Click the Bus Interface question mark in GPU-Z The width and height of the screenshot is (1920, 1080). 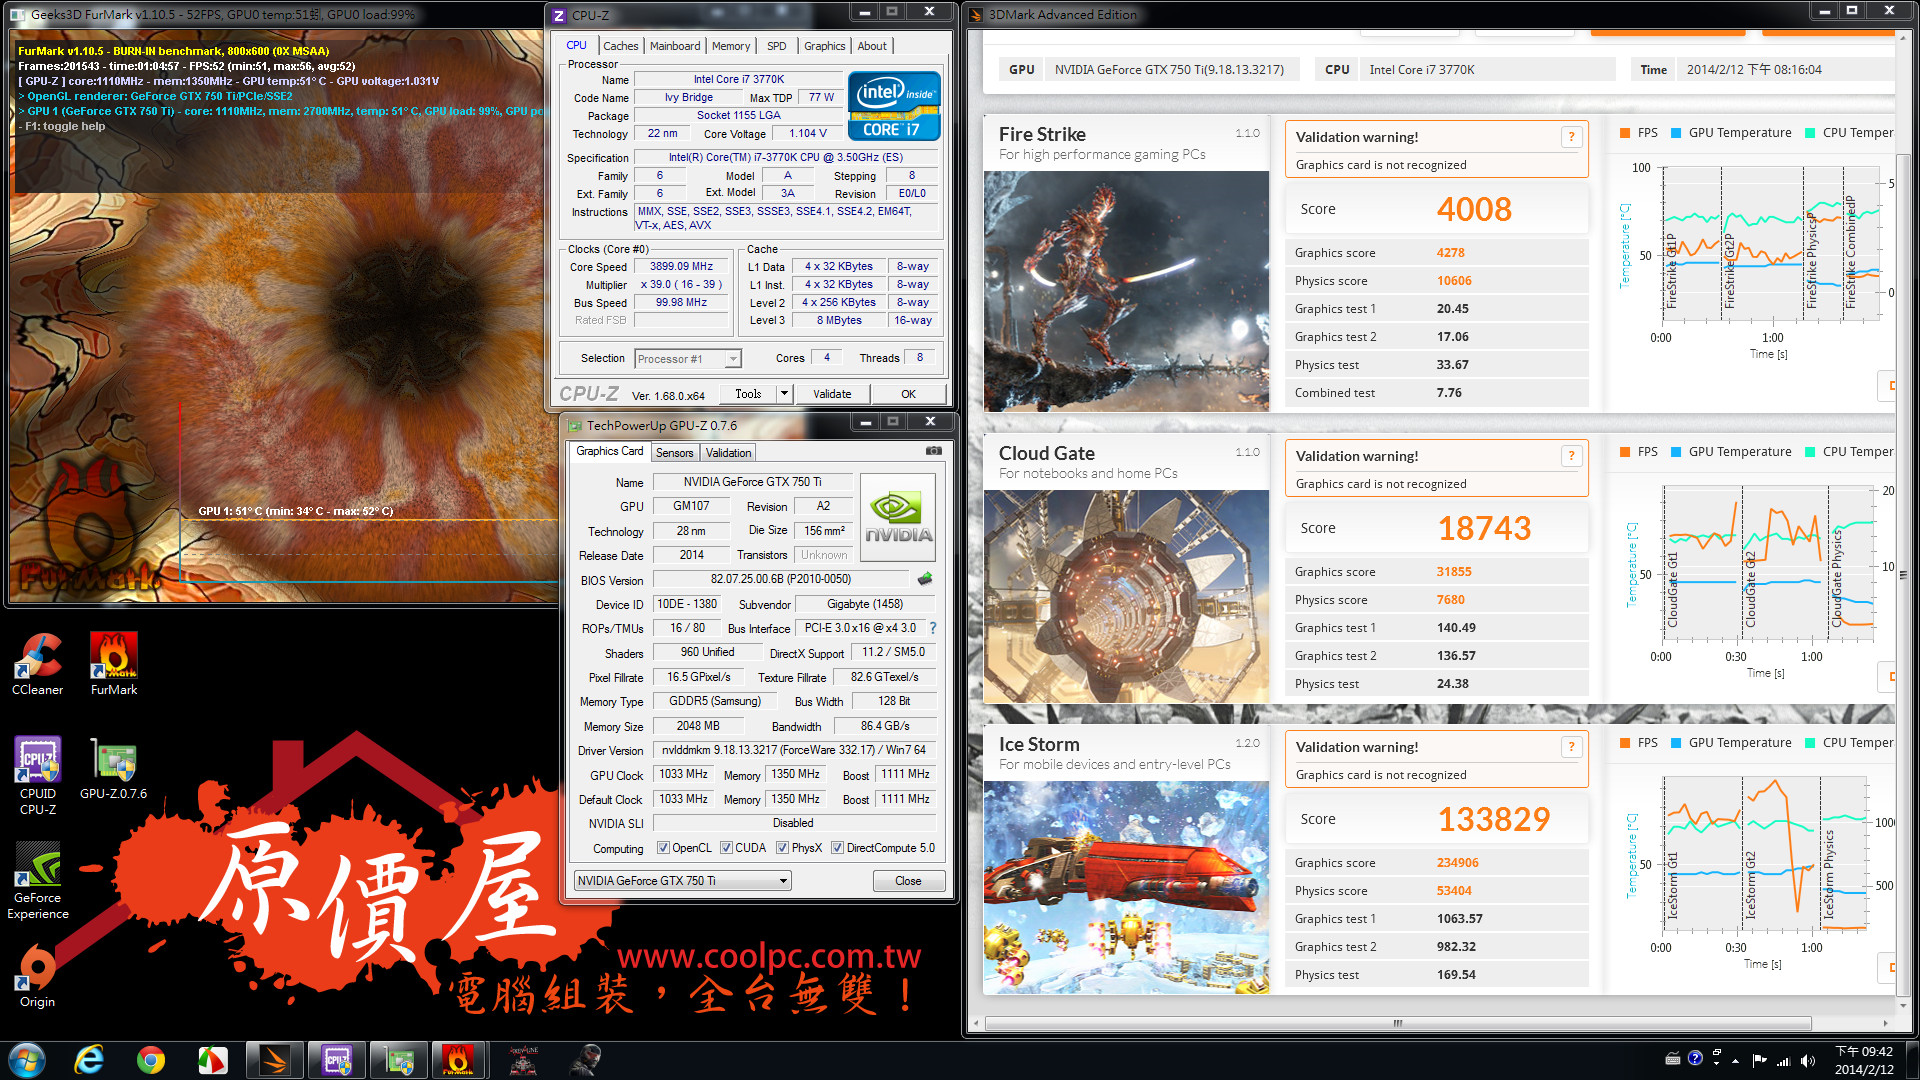point(933,628)
